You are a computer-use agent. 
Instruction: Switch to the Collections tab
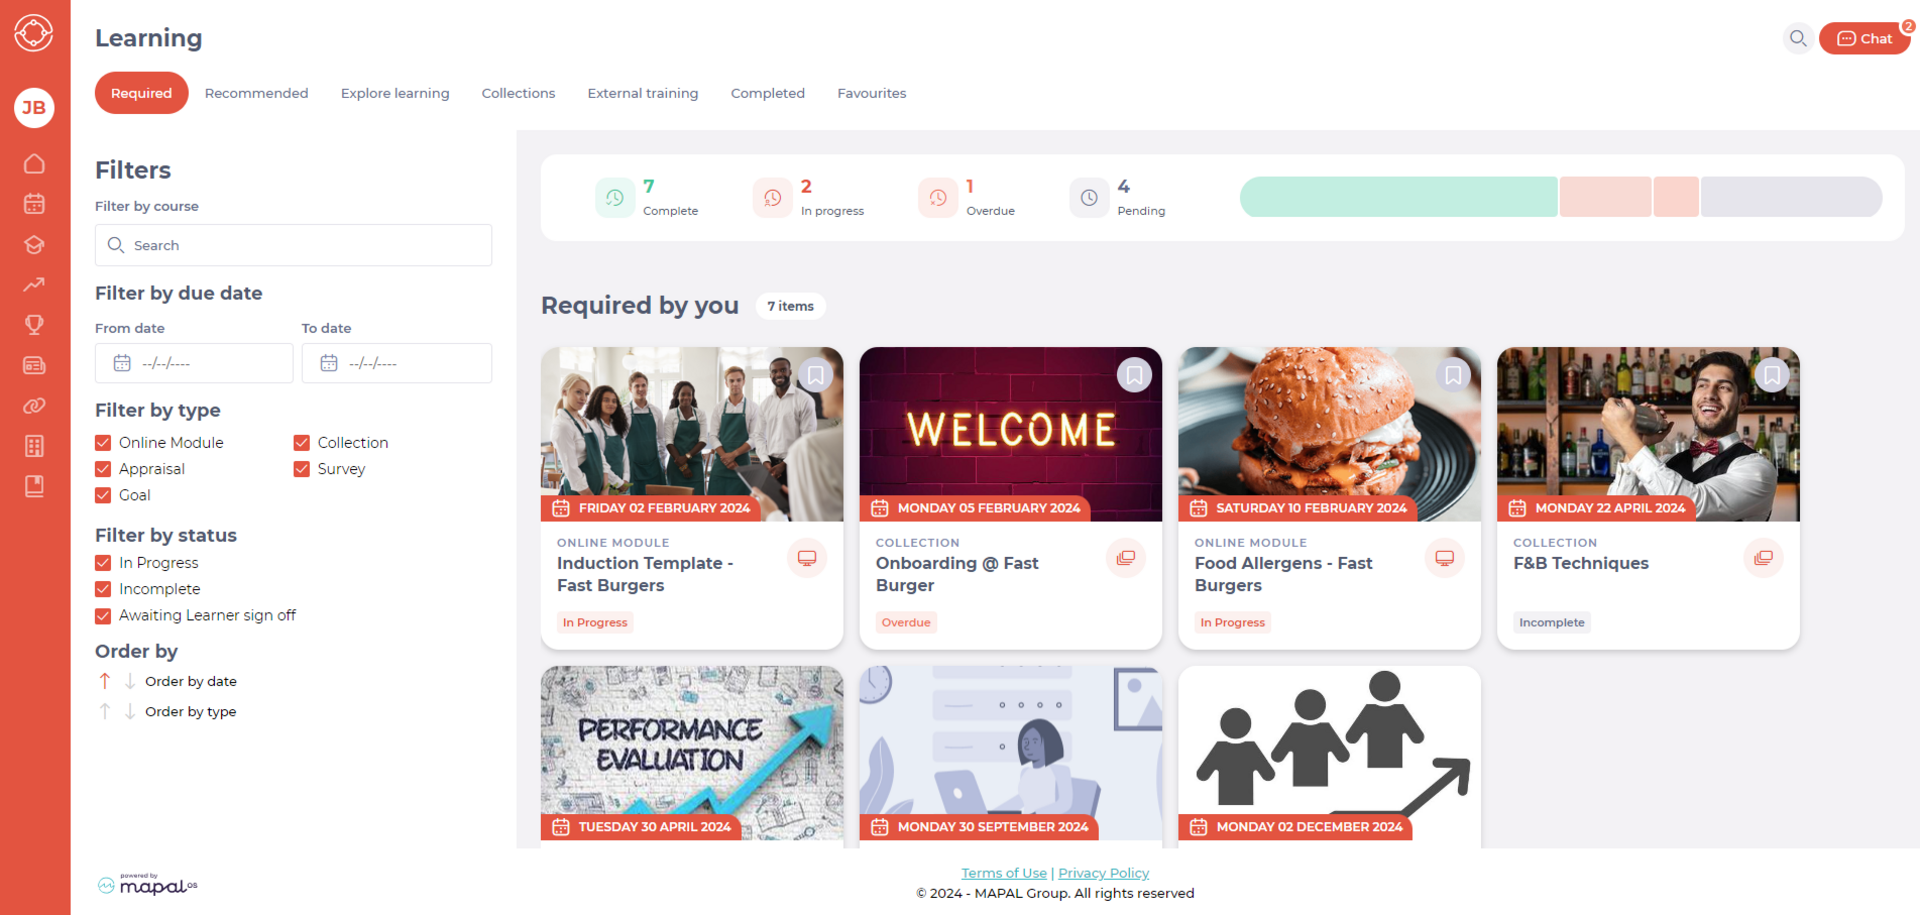pyautogui.click(x=518, y=93)
